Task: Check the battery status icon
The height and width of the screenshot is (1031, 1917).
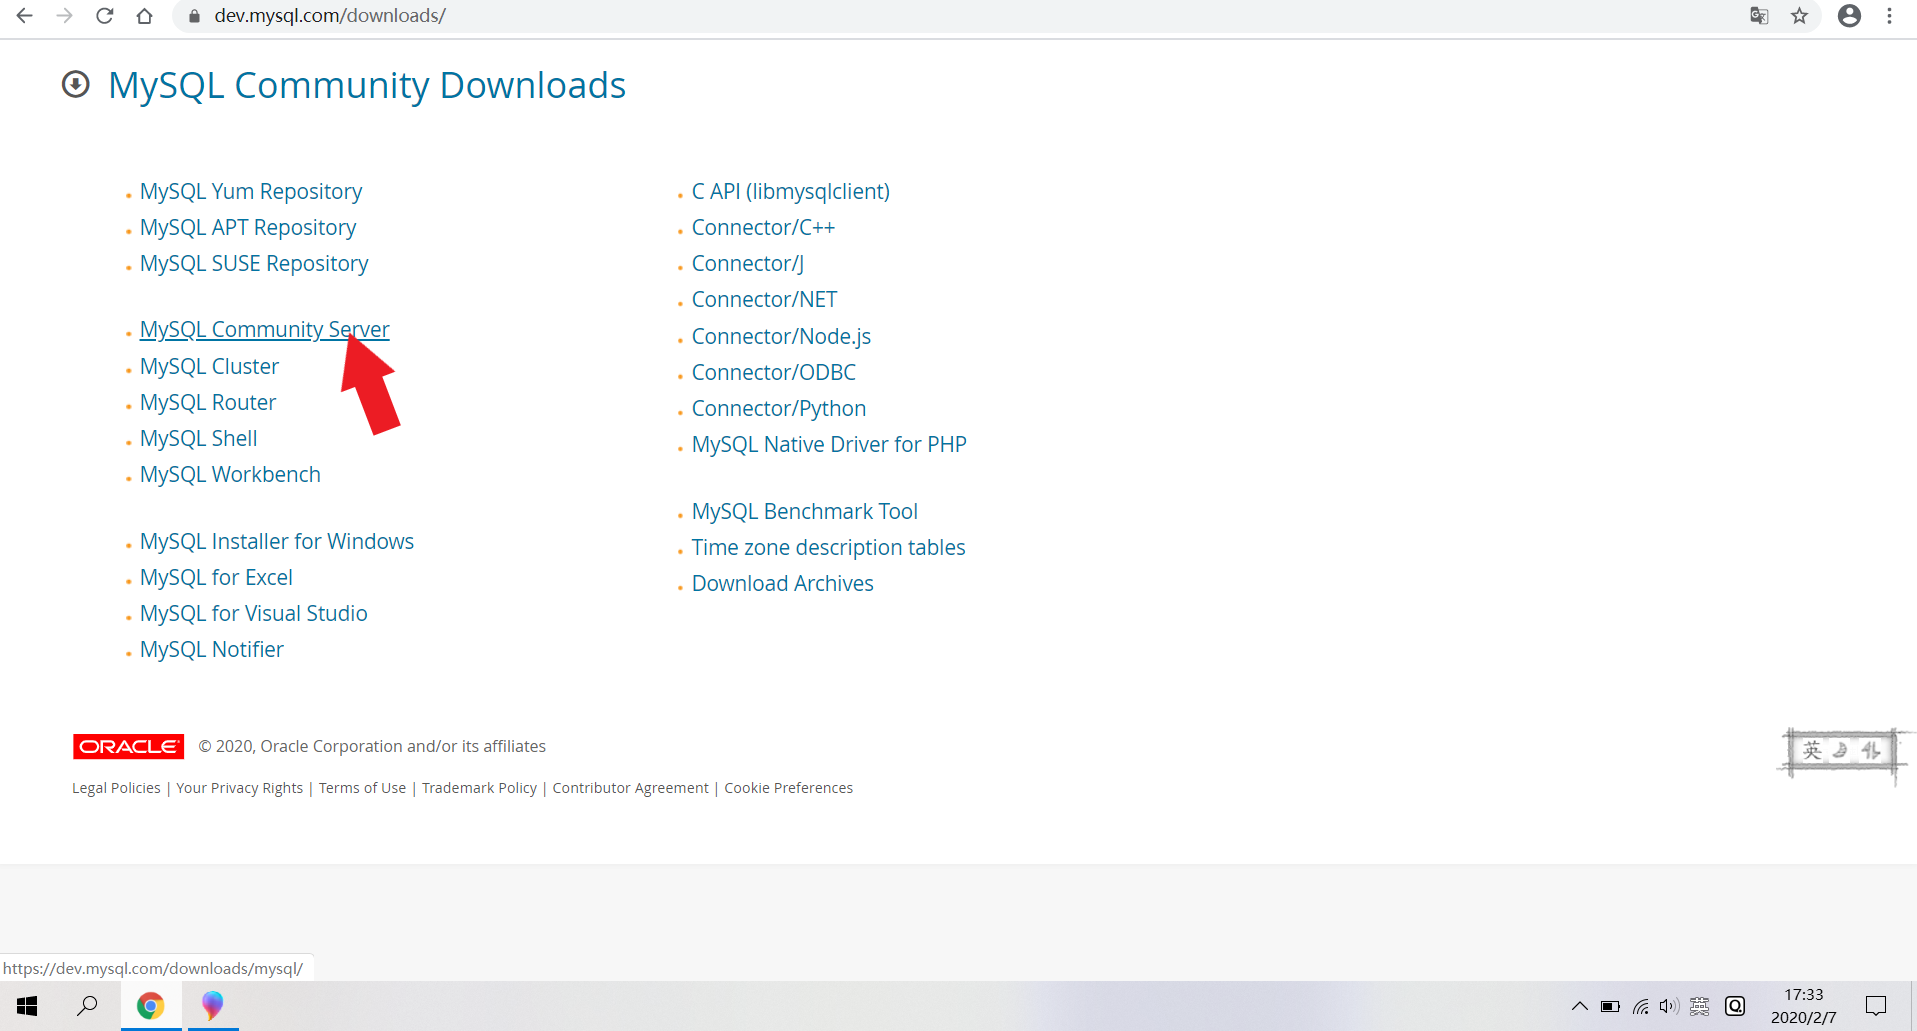Action: tap(1610, 1006)
